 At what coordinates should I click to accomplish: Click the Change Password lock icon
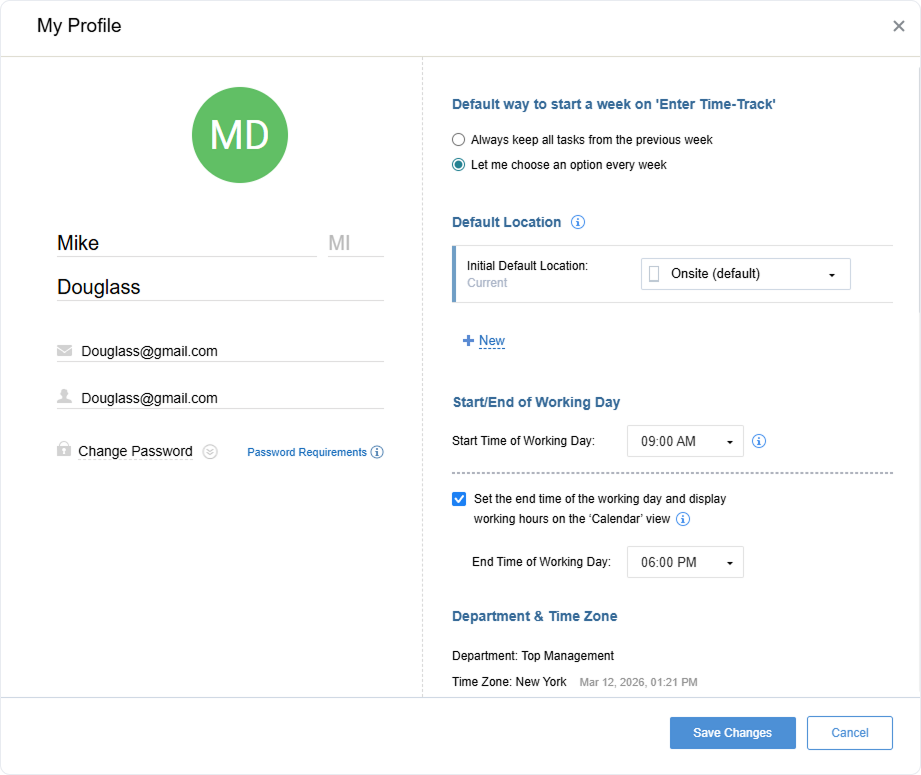click(x=63, y=451)
